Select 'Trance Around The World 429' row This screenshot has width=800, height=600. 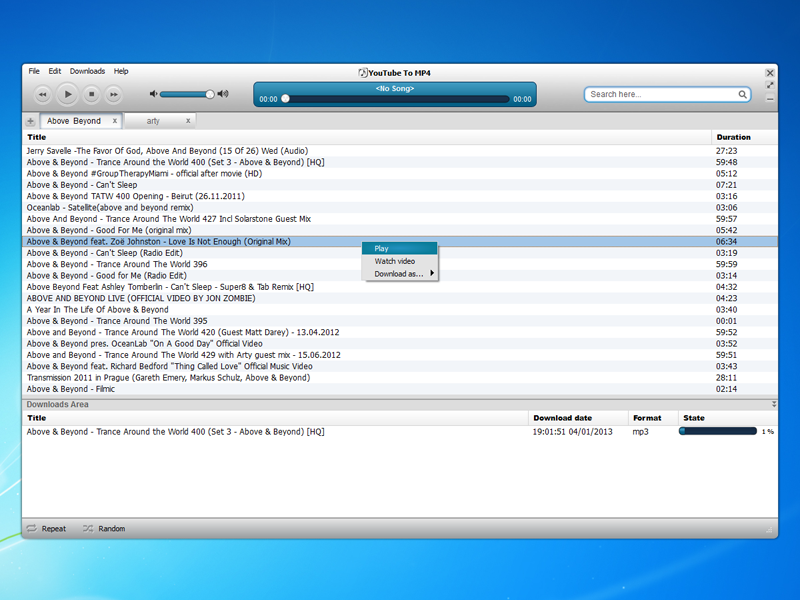click(x=400, y=355)
